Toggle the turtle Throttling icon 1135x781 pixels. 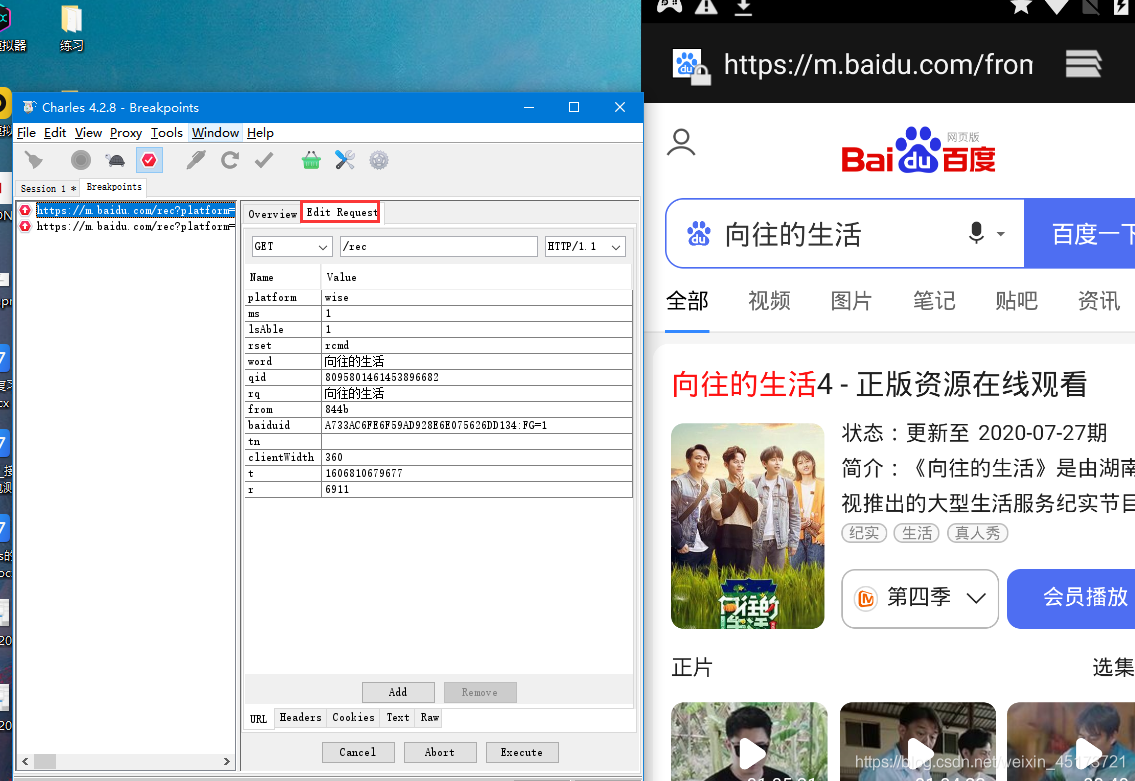[115, 160]
